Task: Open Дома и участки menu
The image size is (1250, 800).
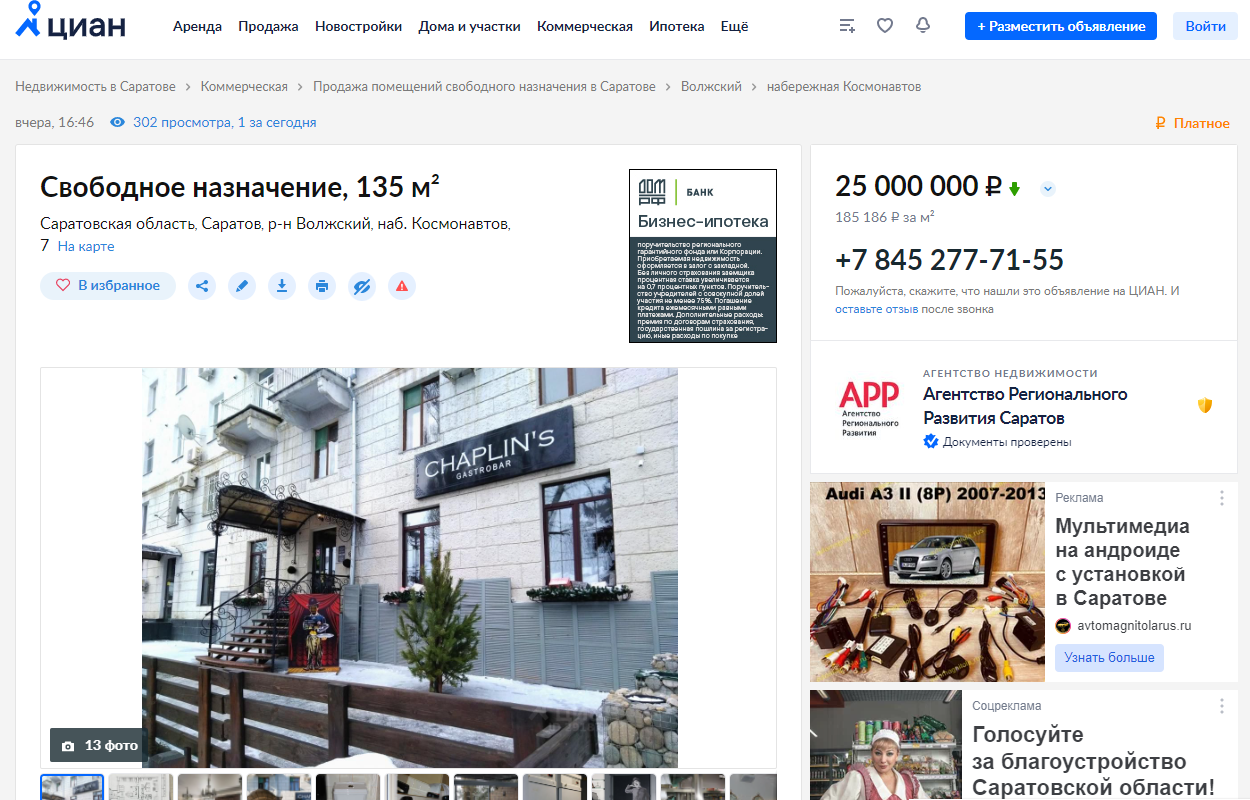Action: point(469,27)
